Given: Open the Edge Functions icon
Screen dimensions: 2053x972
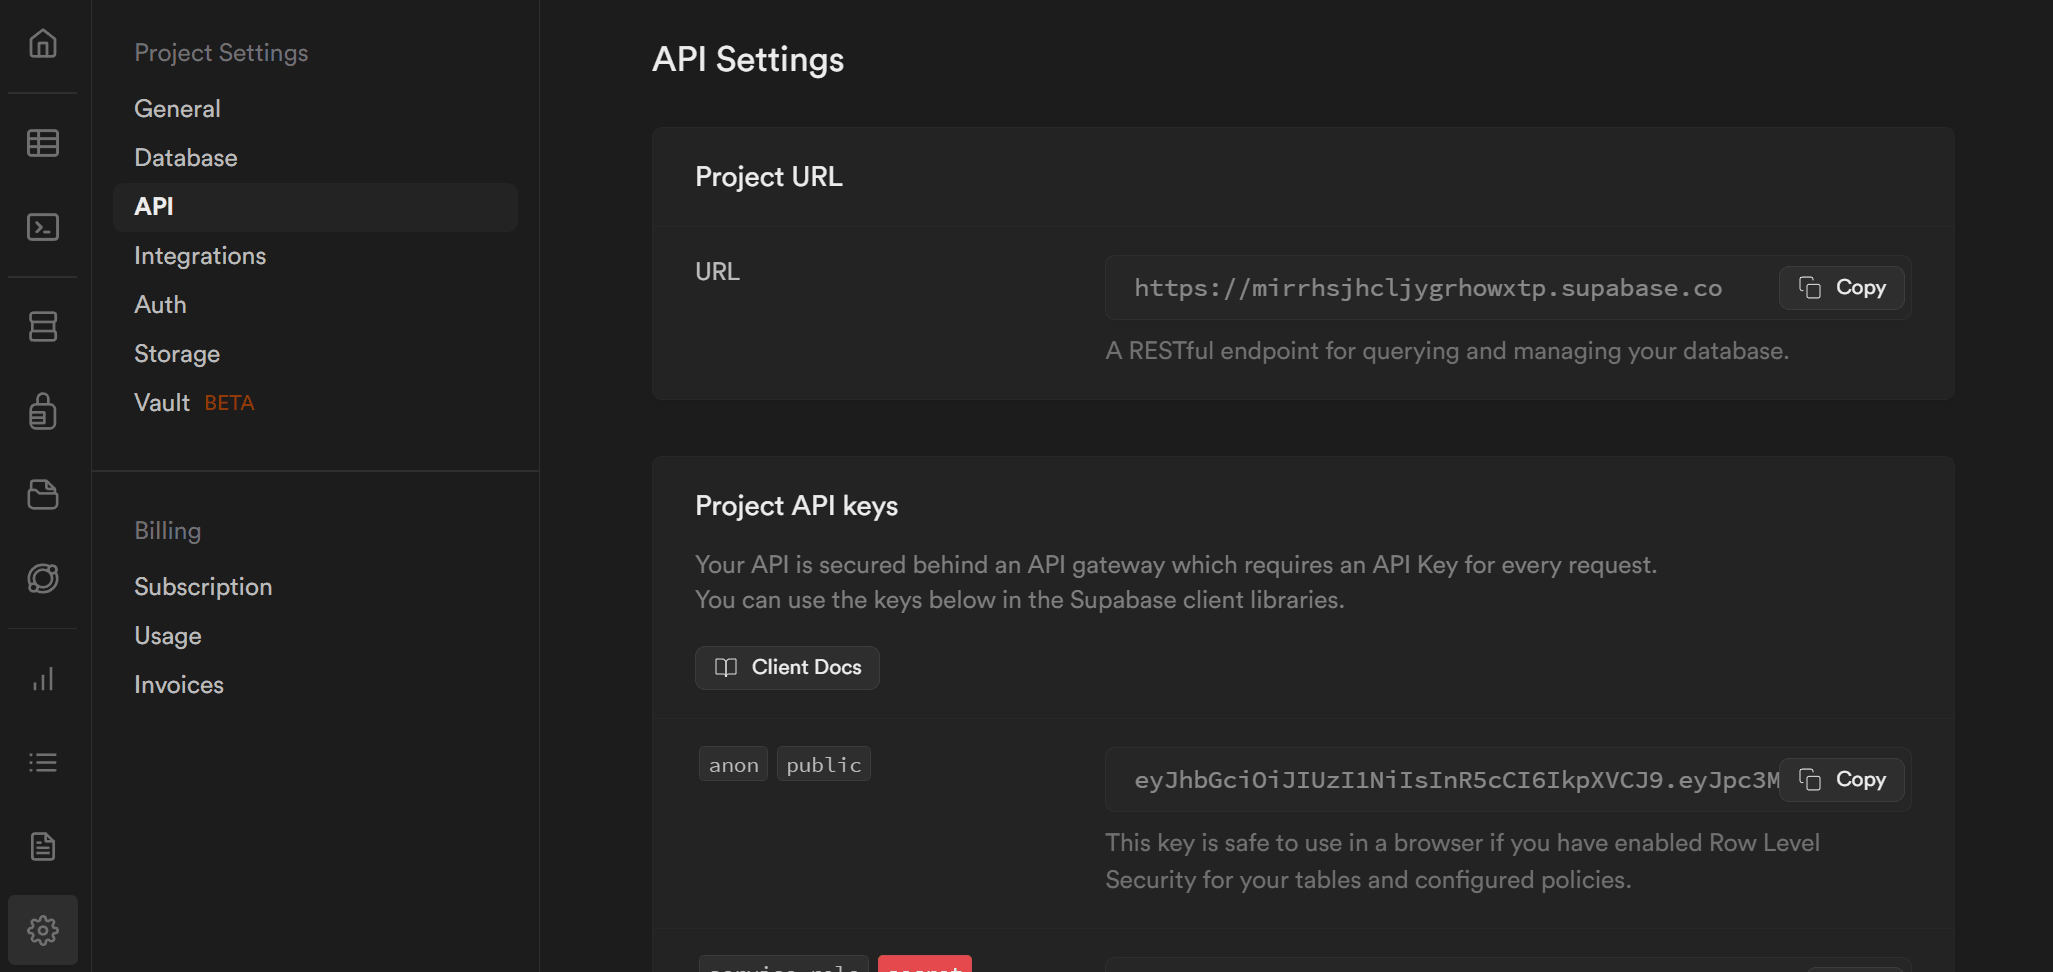Looking at the screenshot, I should pyautogui.click(x=43, y=577).
